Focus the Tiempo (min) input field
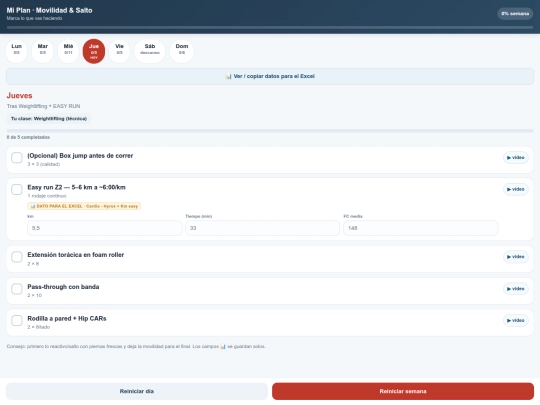 (x=262, y=228)
